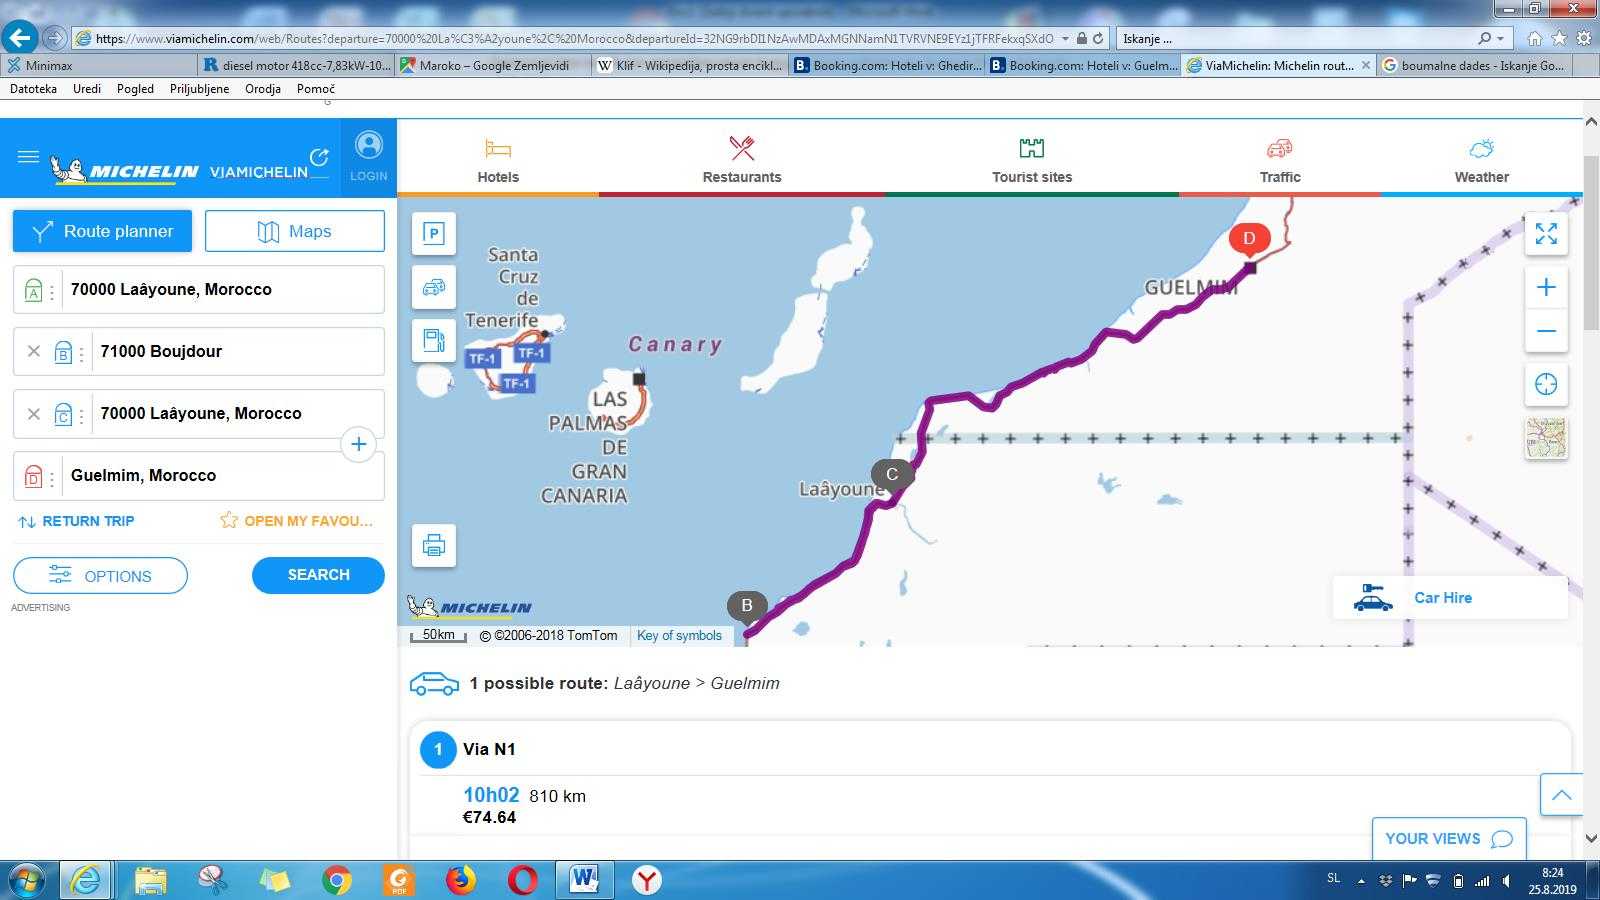The image size is (1600, 900).
Task: Open Key of symbols link
Action: point(679,635)
